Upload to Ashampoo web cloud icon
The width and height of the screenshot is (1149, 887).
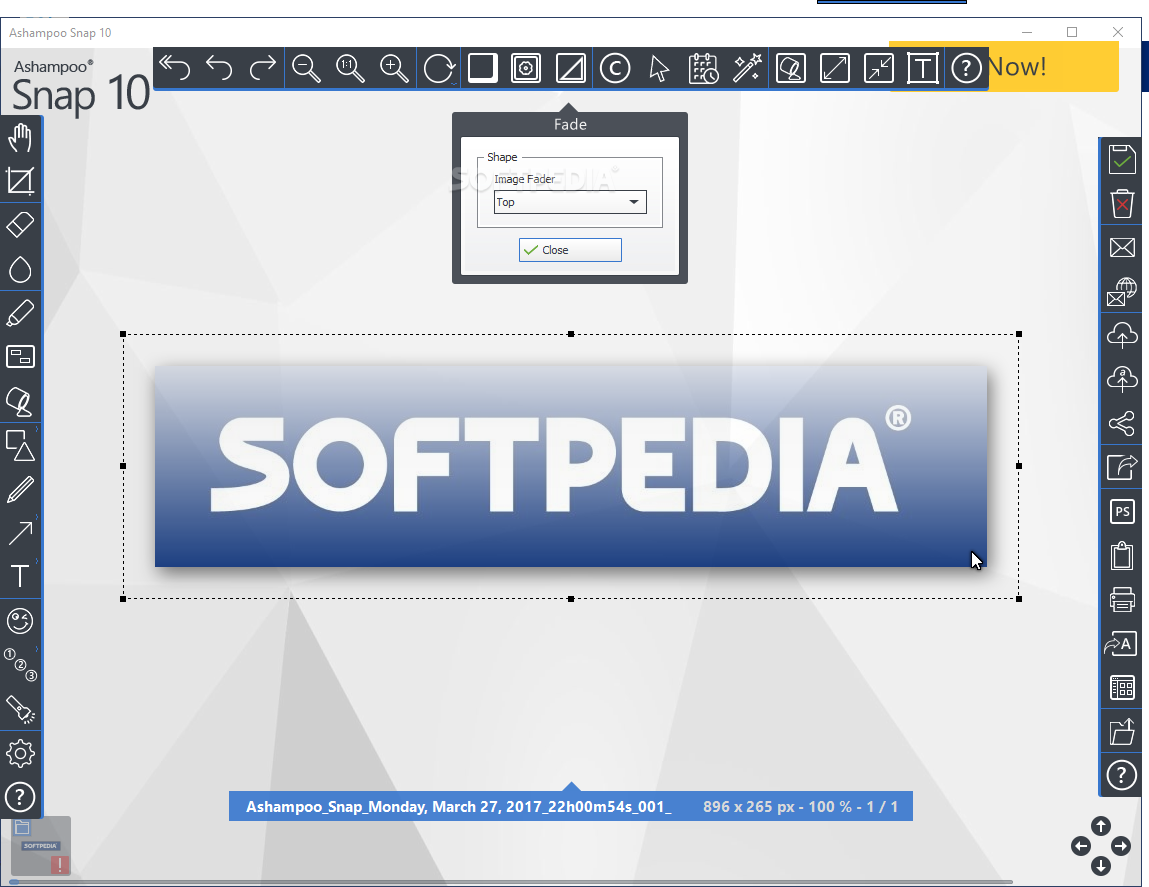(1122, 379)
